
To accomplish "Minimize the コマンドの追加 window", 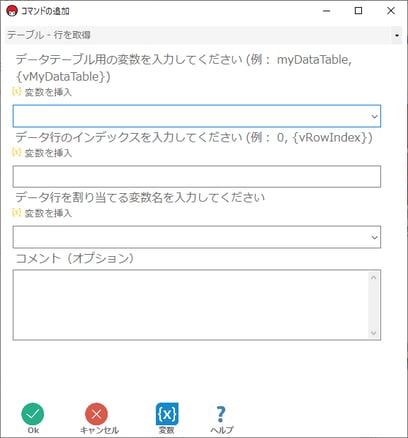I will (327, 11).
